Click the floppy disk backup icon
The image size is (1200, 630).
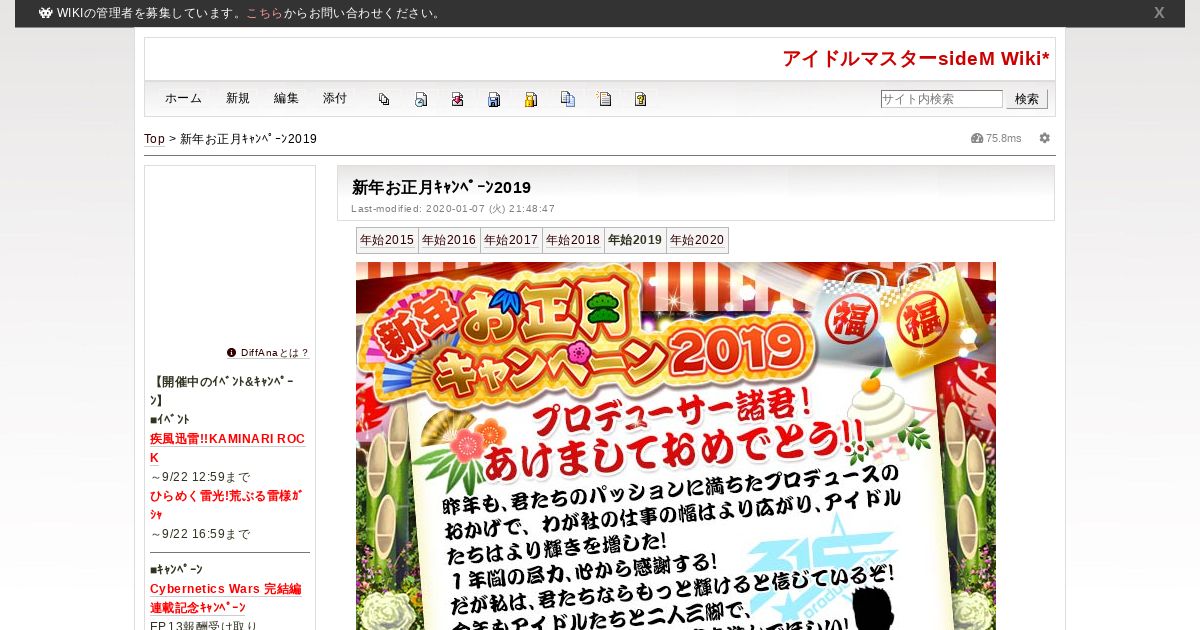pyautogui.click(x=494, y=99)
